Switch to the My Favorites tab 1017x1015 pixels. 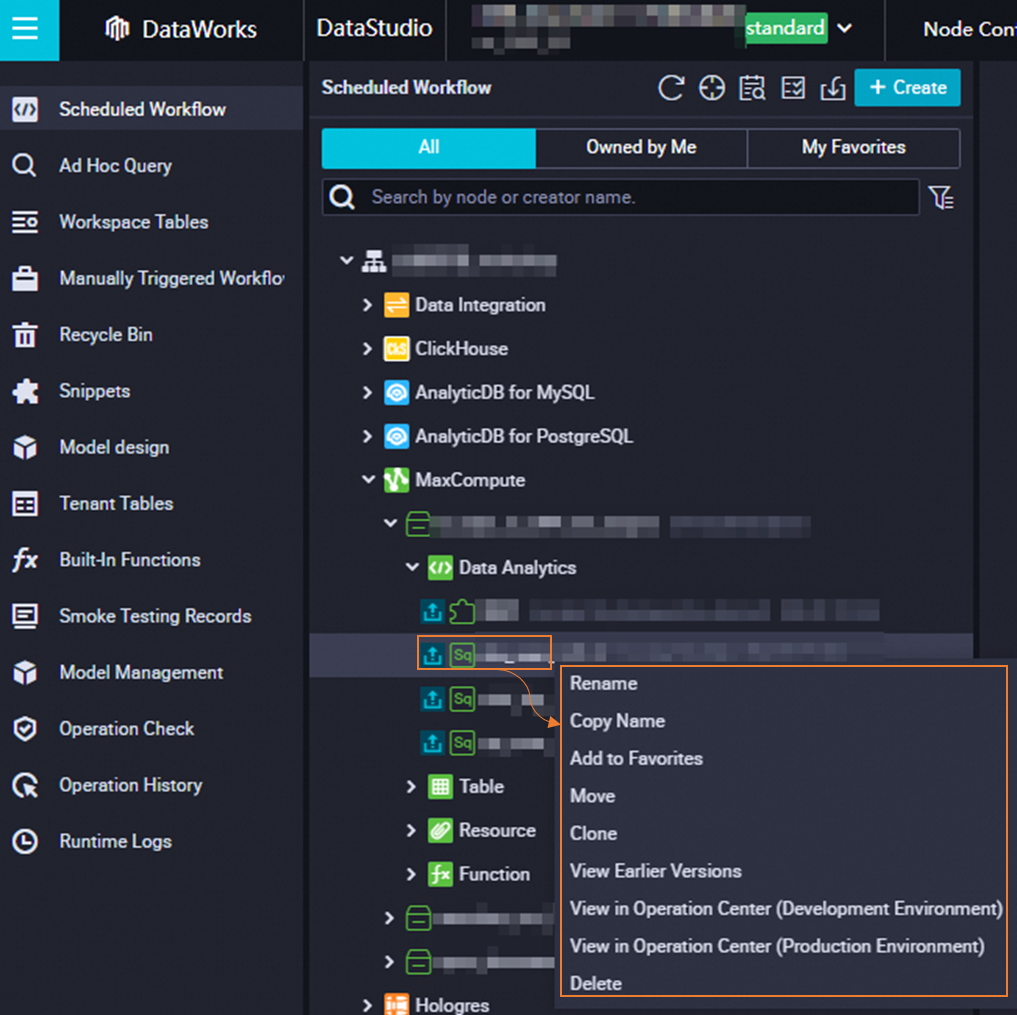(x=854, y=148)
